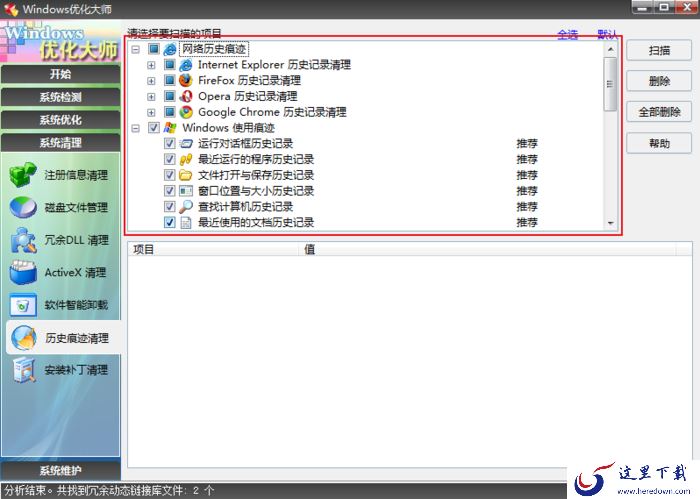The height and width of the screenshot is (499, 700).
Task: Click the 项目 column header
Action: pyautogui.click(x=213, y=249)
